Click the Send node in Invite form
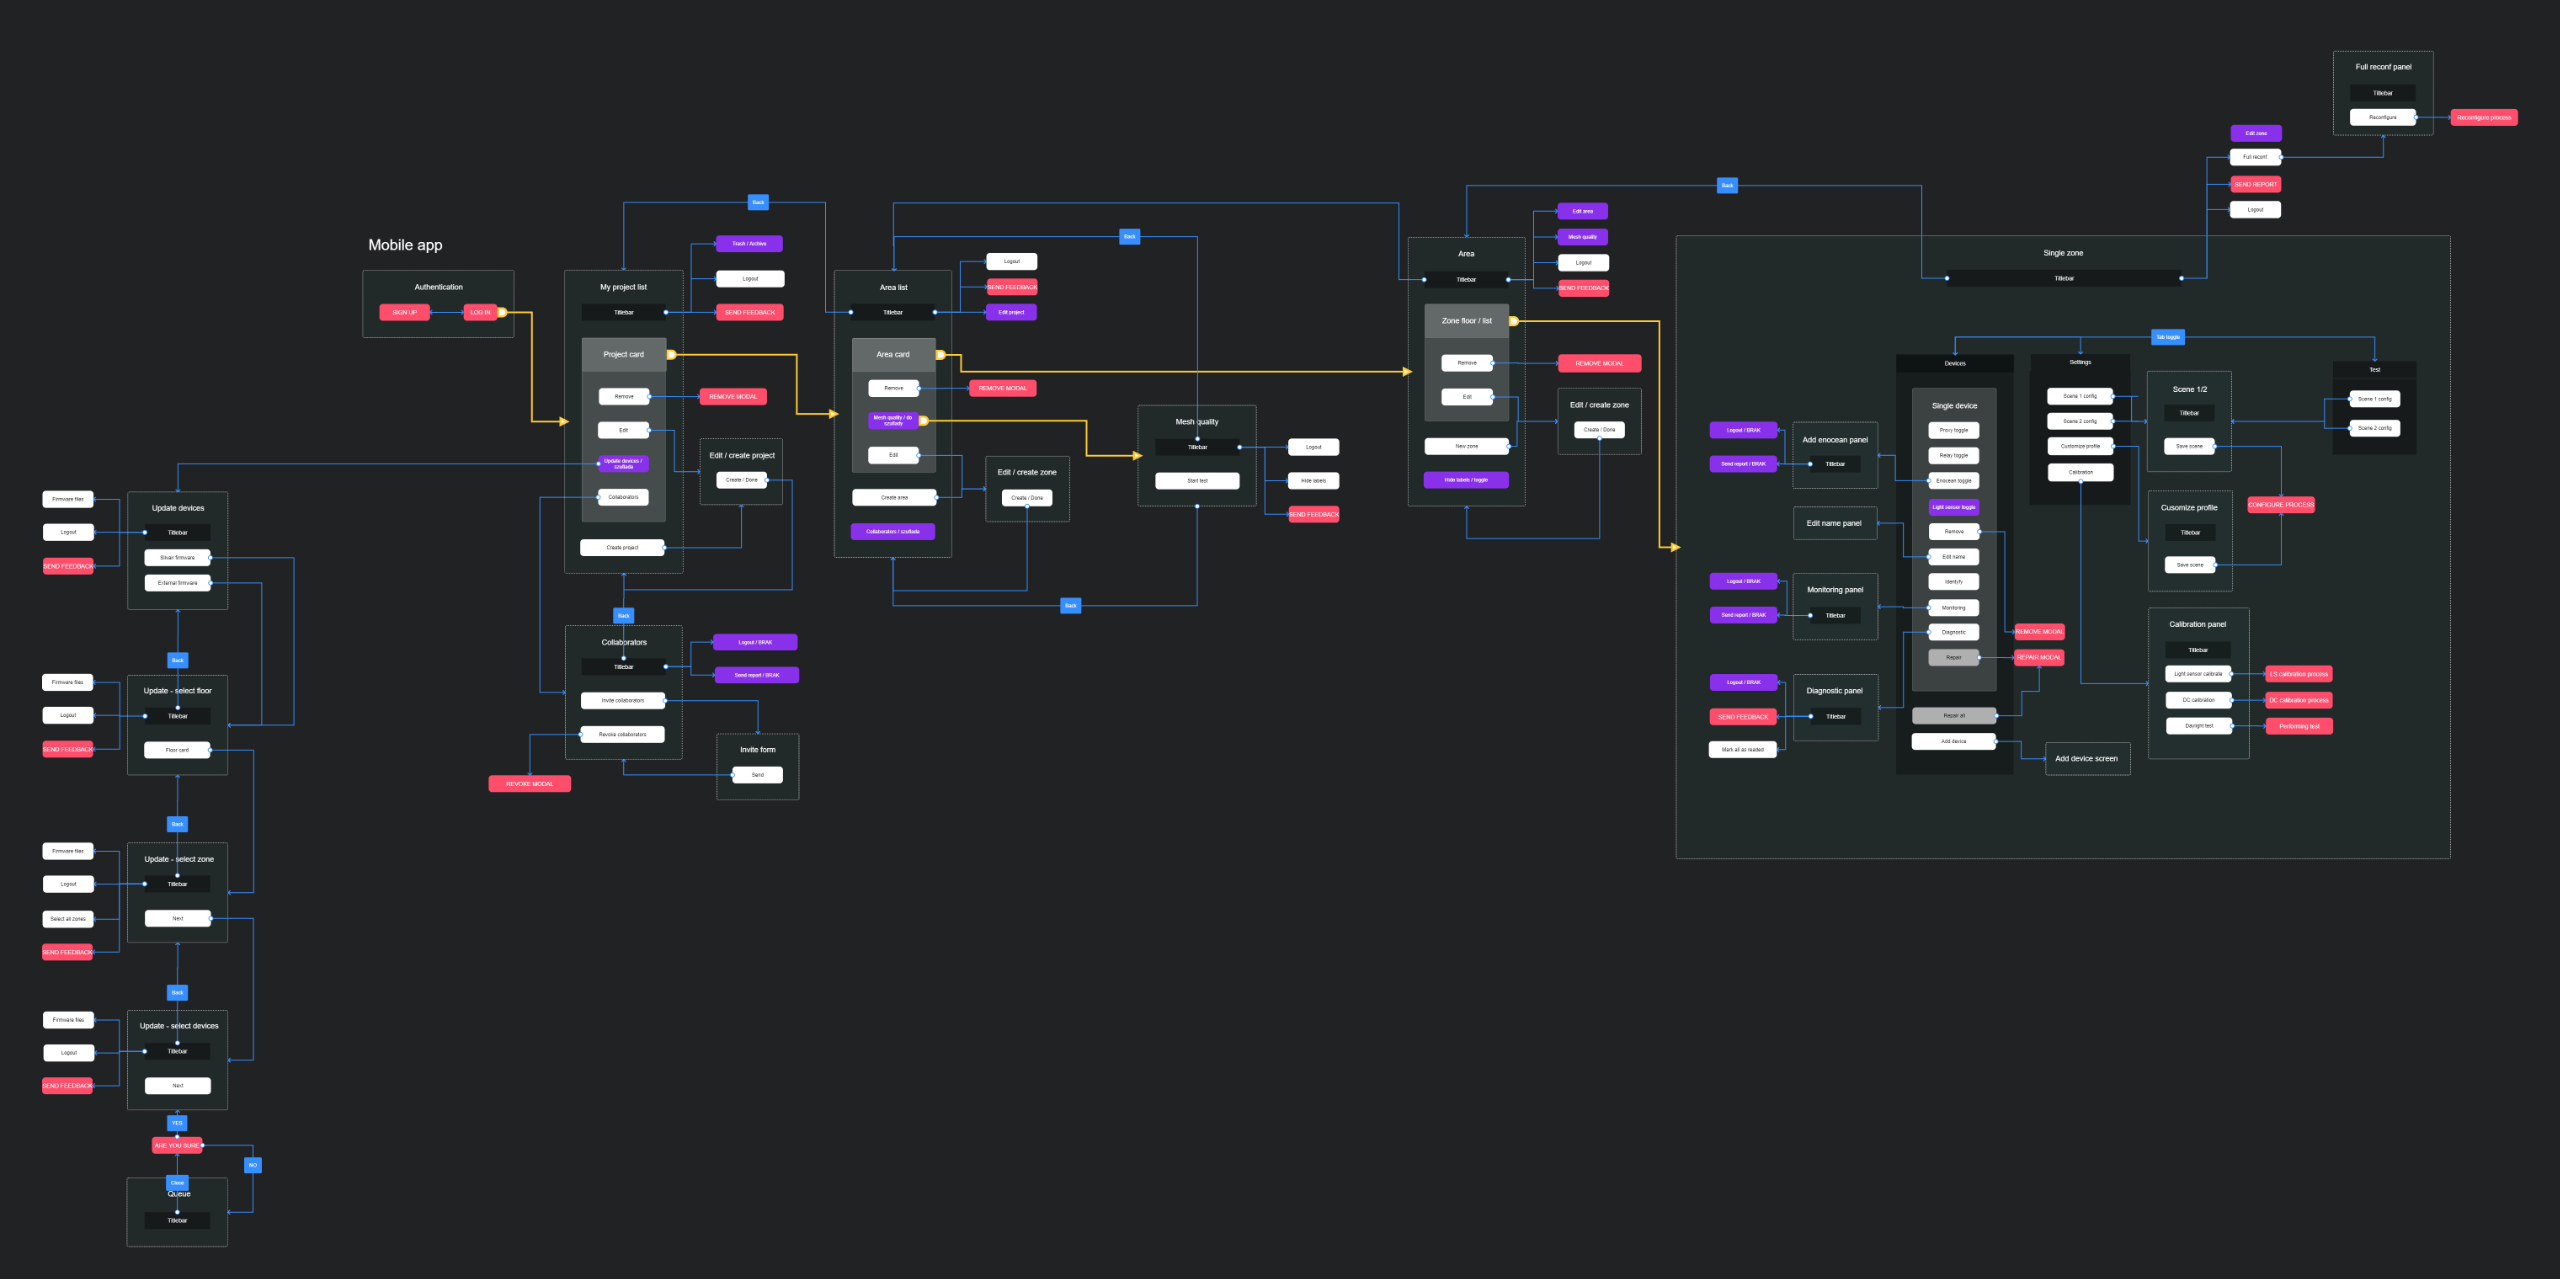The image size is (2560, 1279). coord(758,775)
